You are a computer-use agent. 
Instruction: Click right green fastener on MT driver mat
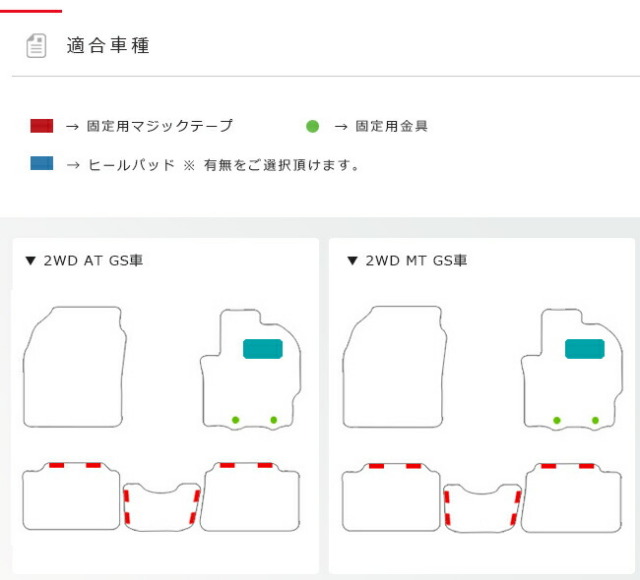595,420
